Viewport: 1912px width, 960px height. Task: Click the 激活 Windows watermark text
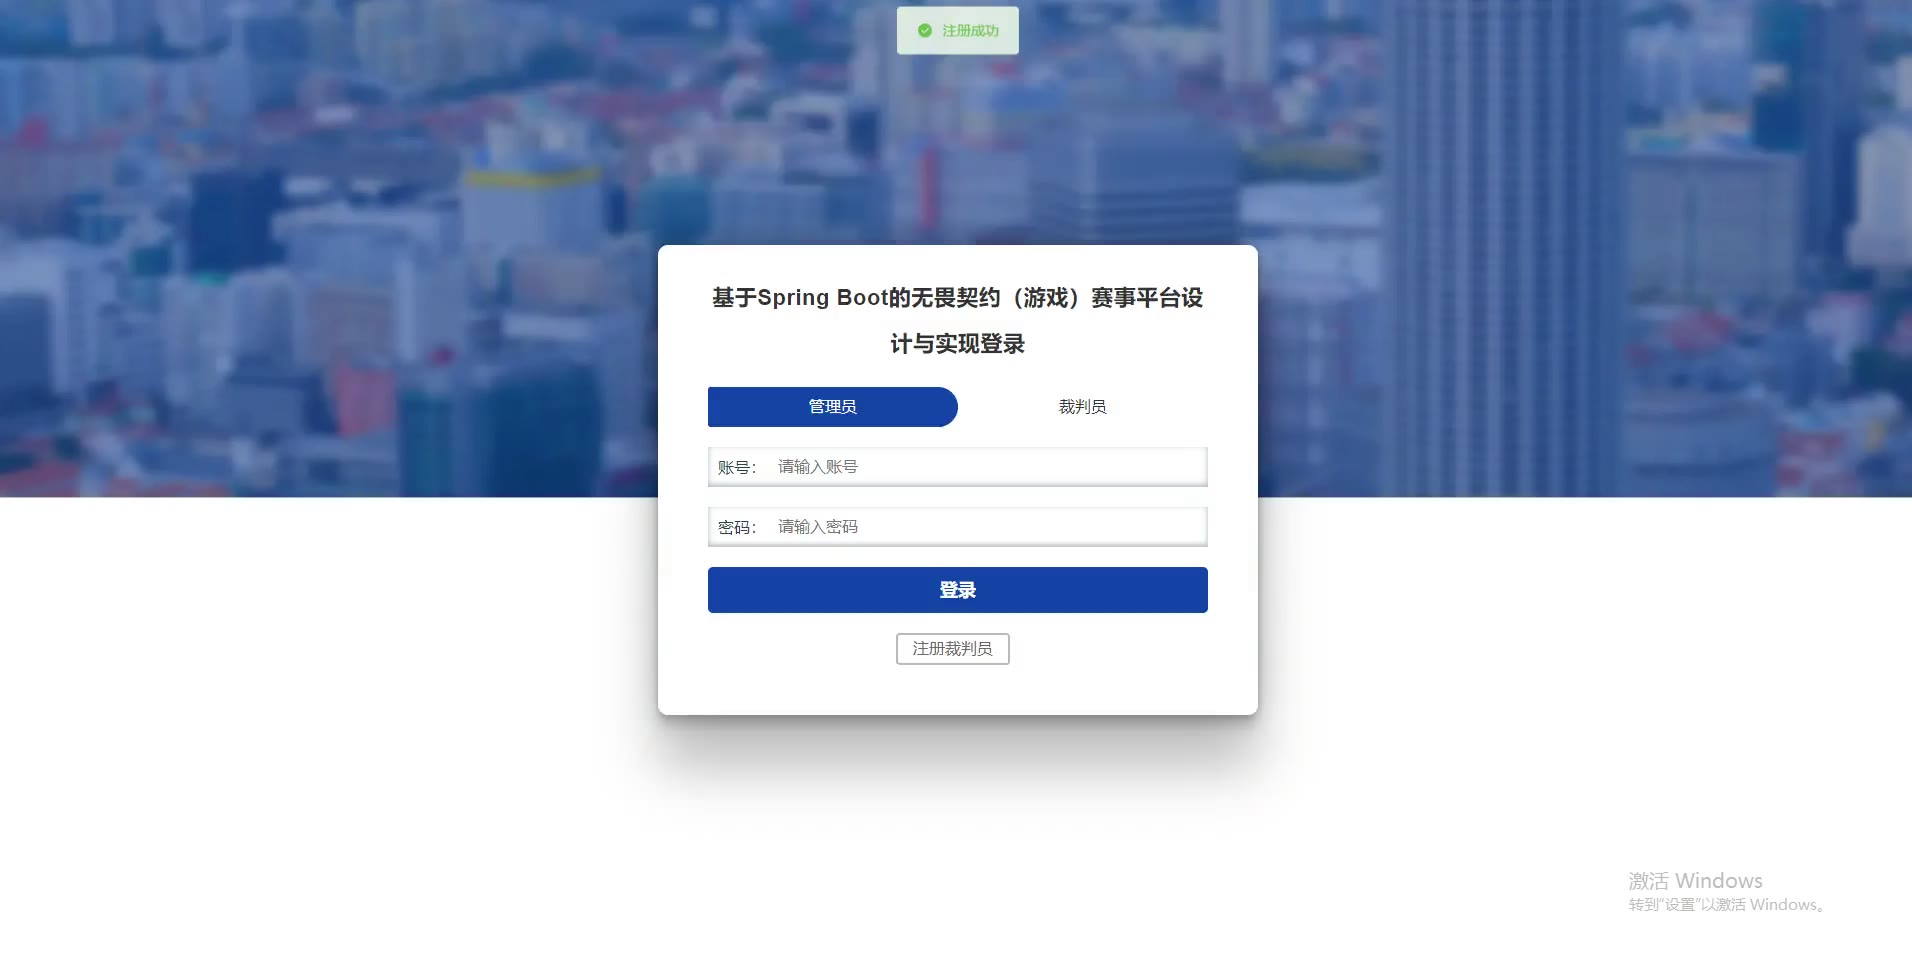click(x=1695, y=881)
